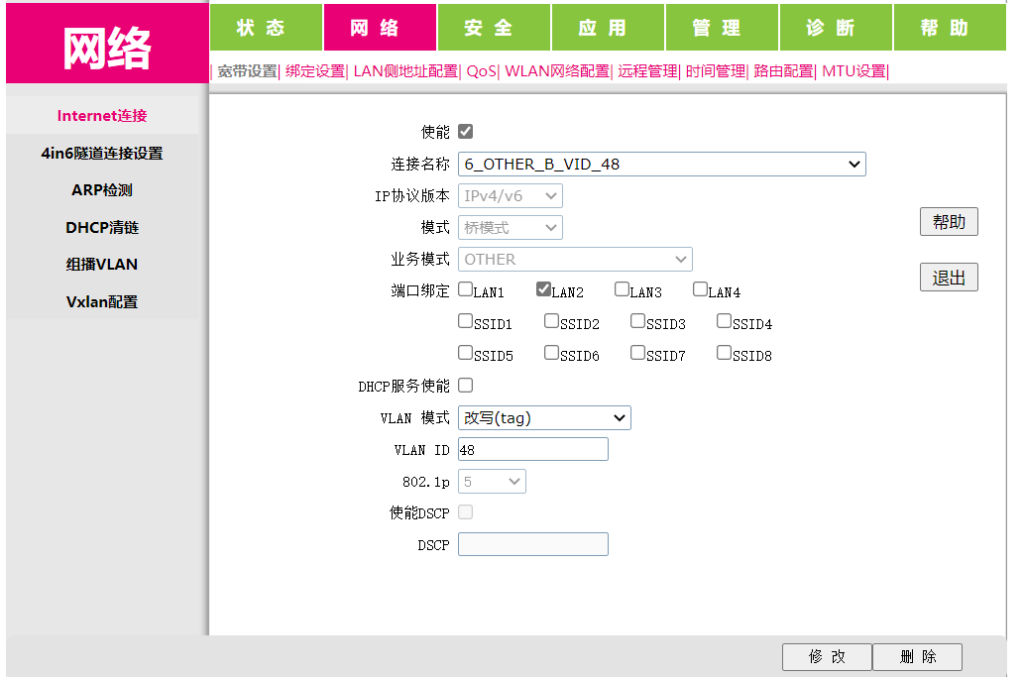Open the WLAN网络配置 submenu link

[x=557, y=71]
